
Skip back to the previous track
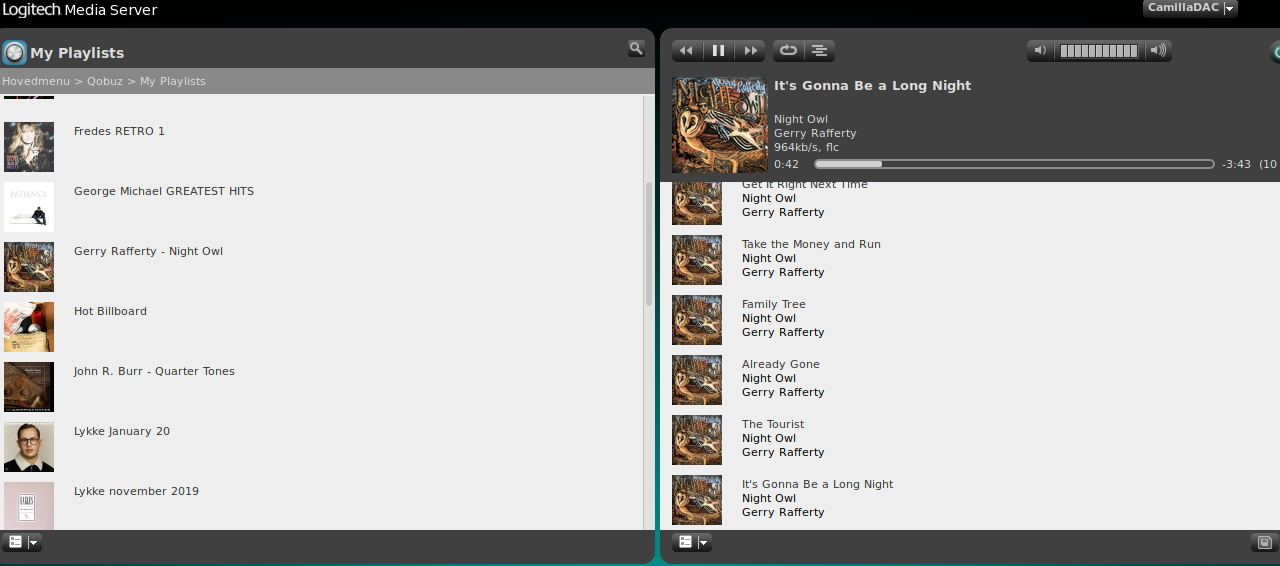point(687,51)
